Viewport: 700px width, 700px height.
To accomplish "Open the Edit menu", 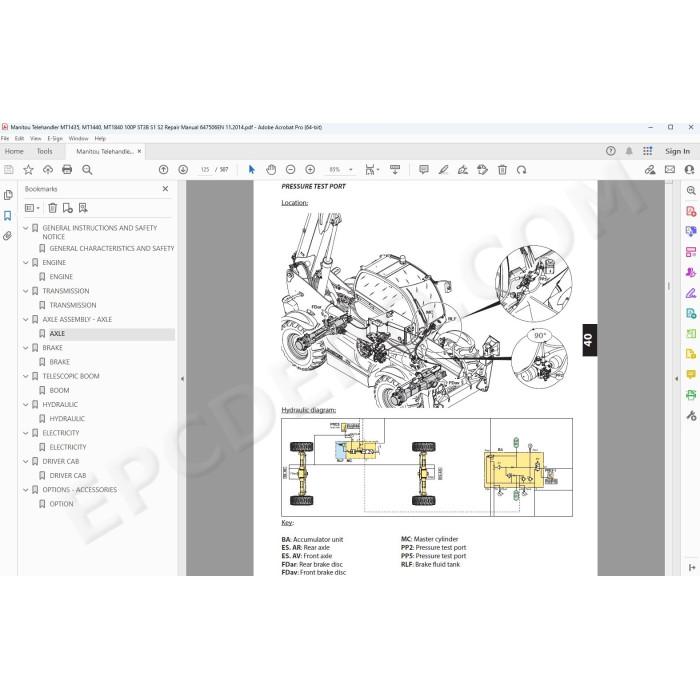I will 19,138.
